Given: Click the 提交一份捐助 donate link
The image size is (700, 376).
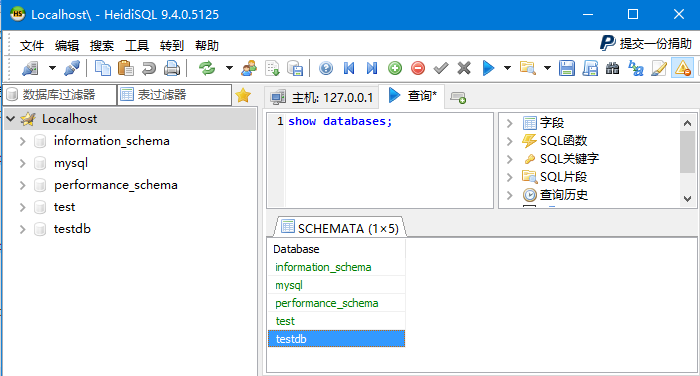Looking at the screenshot, I should [x=646, y=43].
